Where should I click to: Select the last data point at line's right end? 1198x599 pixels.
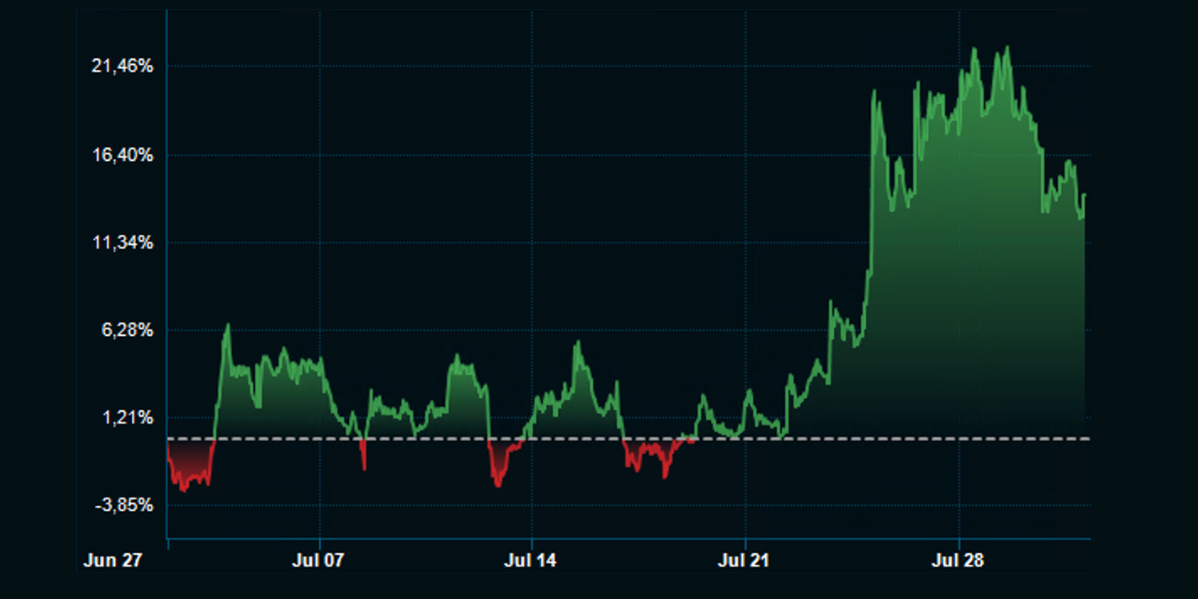coord(1084,196)
